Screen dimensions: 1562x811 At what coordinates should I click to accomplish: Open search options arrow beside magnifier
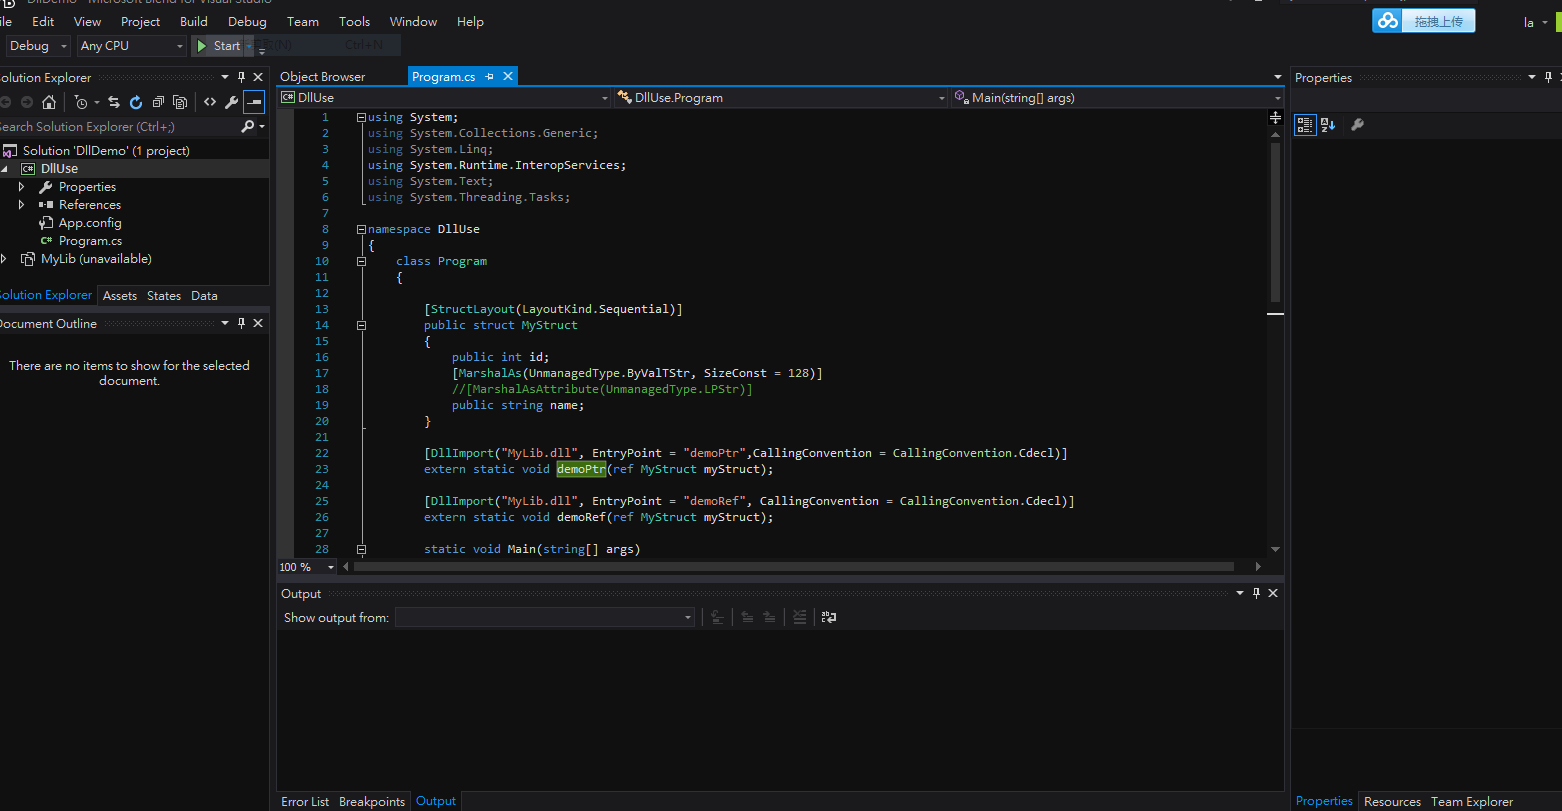click(262, 127)
